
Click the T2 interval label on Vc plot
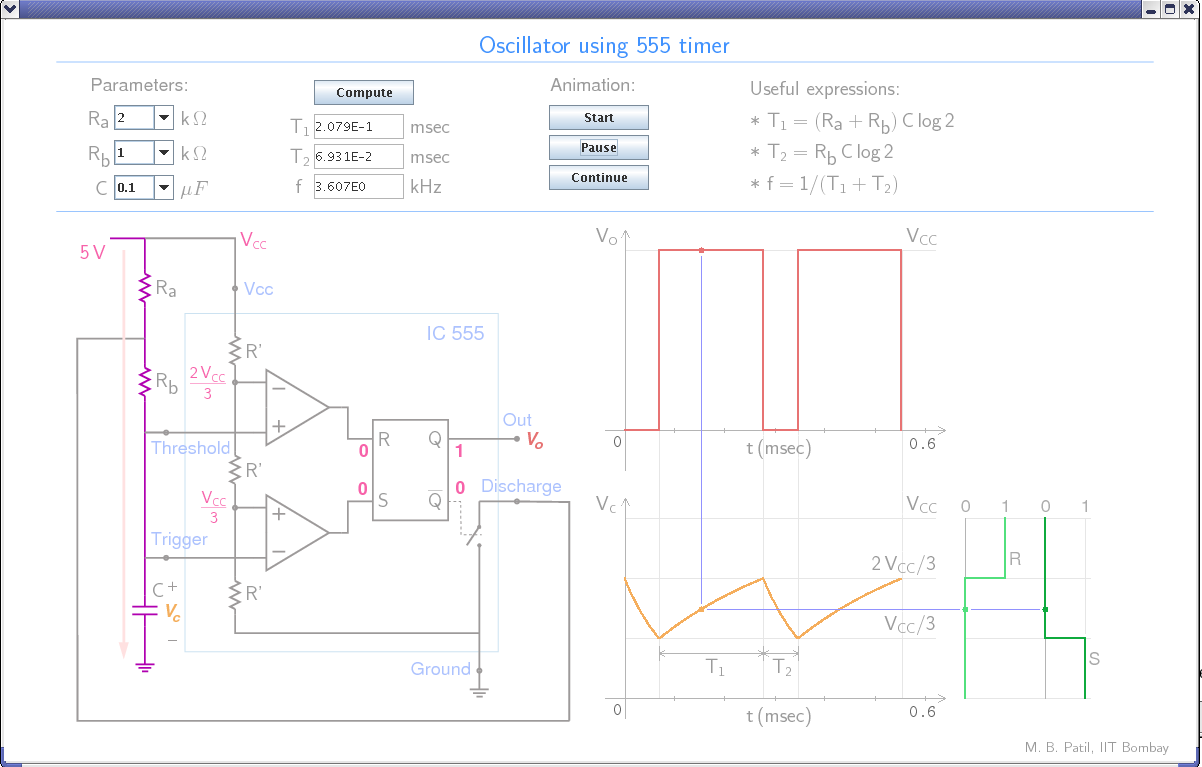click(x=782, y=668)
